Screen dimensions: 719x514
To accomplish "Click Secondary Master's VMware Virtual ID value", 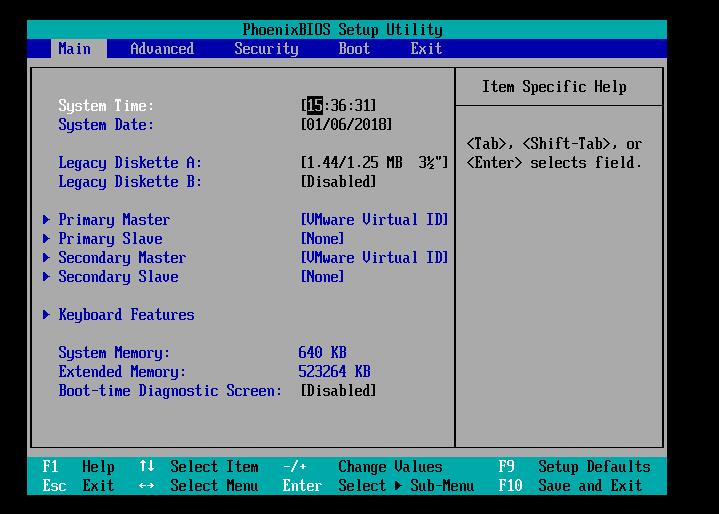I will [374, 258].
